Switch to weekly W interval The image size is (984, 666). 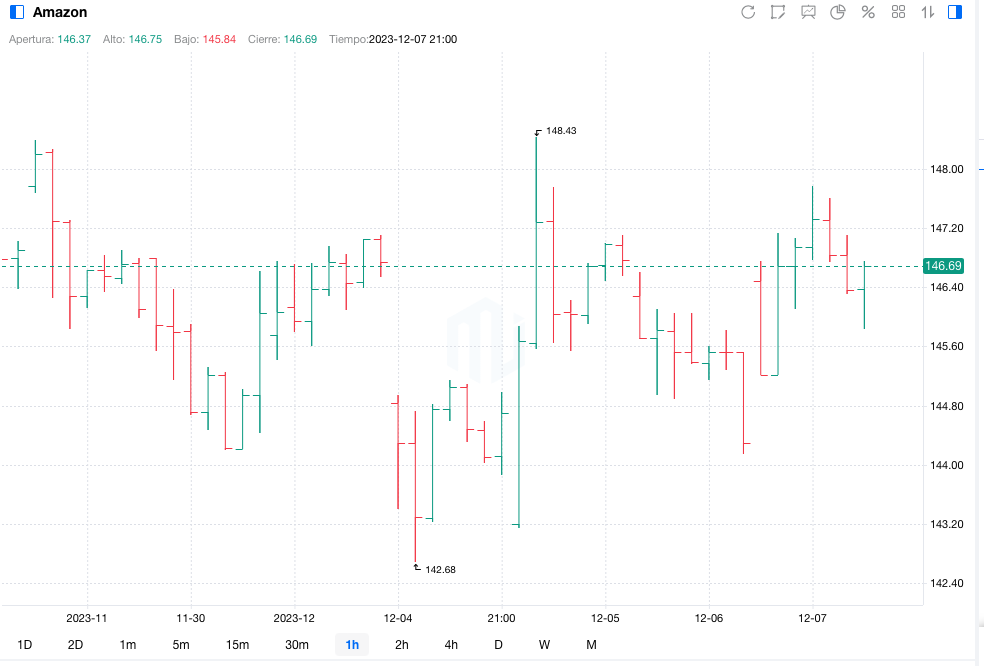[x=544, y=645]
